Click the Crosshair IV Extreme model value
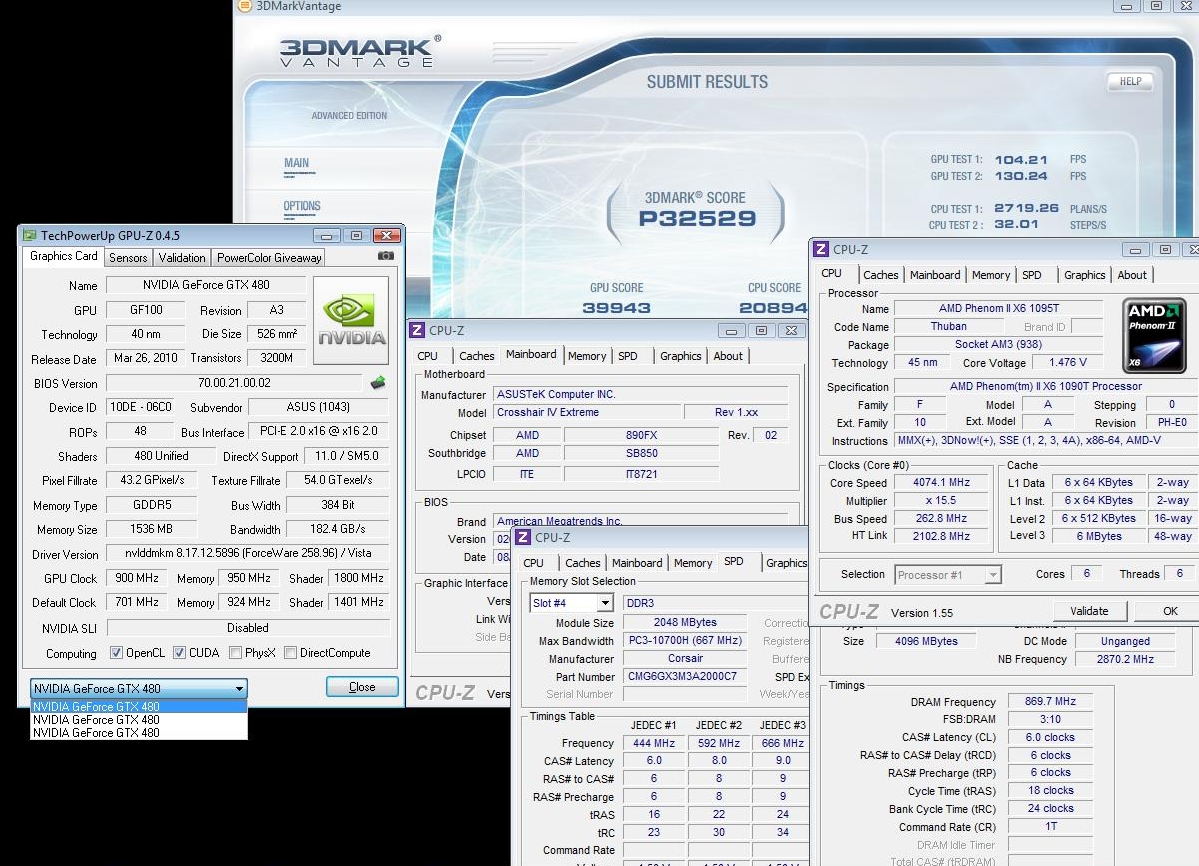This screenshot has width=1199, height=866. (x=587, y=412)
